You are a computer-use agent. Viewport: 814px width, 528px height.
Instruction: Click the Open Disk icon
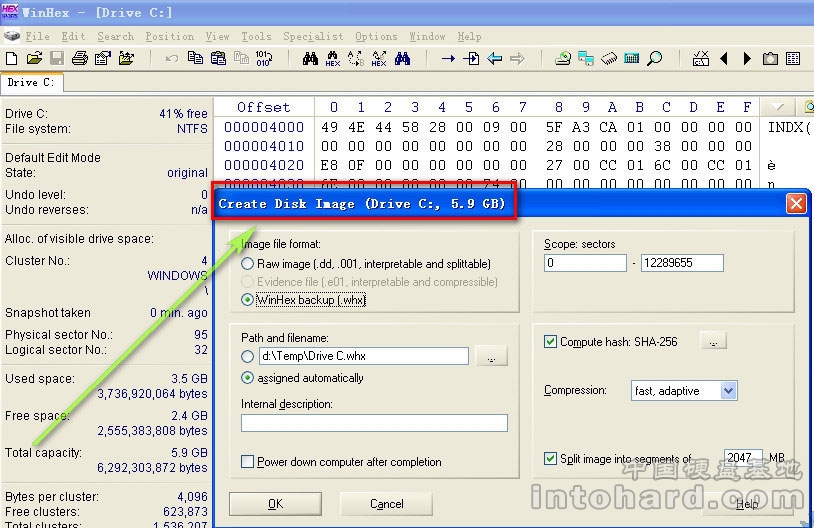click(563, 58)
